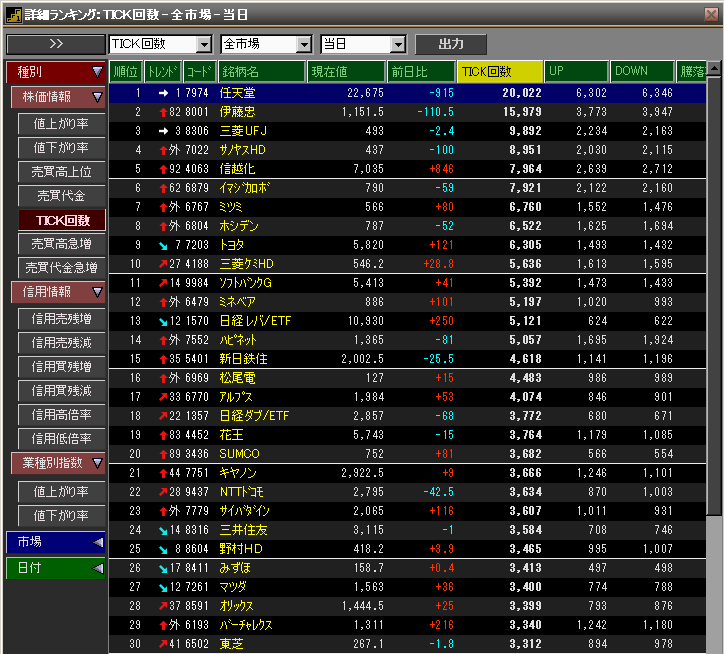Sort by 現在値 column header
Image resolution: width=724 pixels, height=654 pixels.
(x=346, y=72)
